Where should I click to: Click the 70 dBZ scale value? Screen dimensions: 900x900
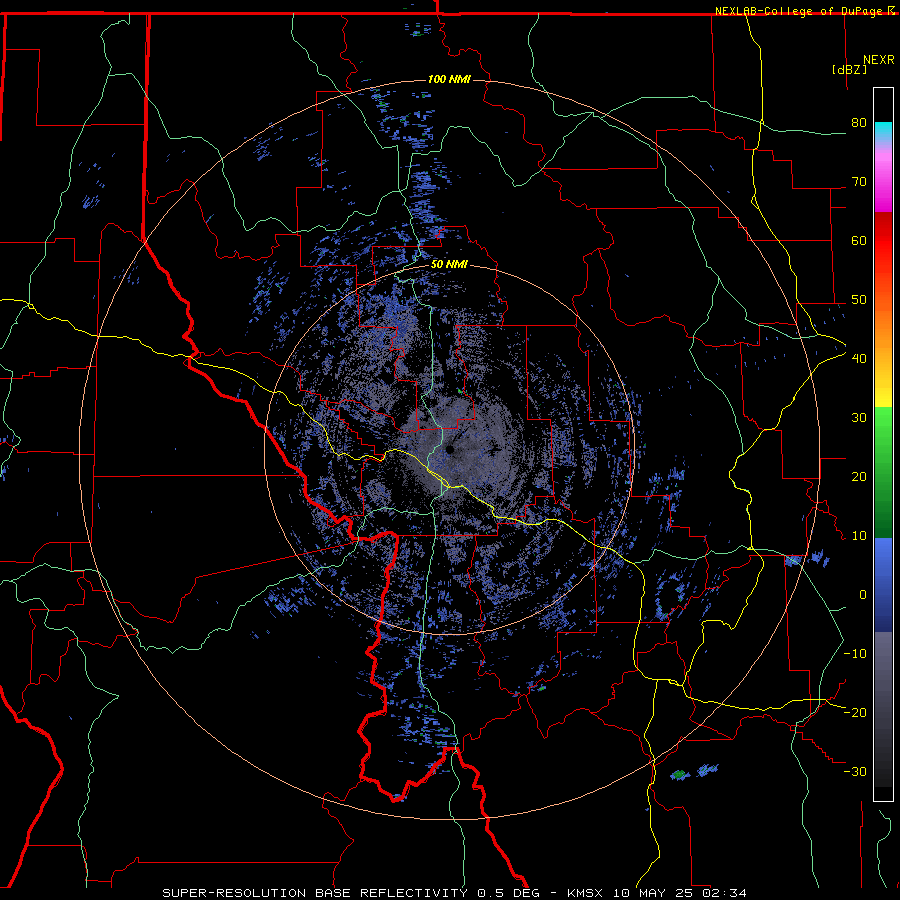pyautogui.click(x=859, y=182)
